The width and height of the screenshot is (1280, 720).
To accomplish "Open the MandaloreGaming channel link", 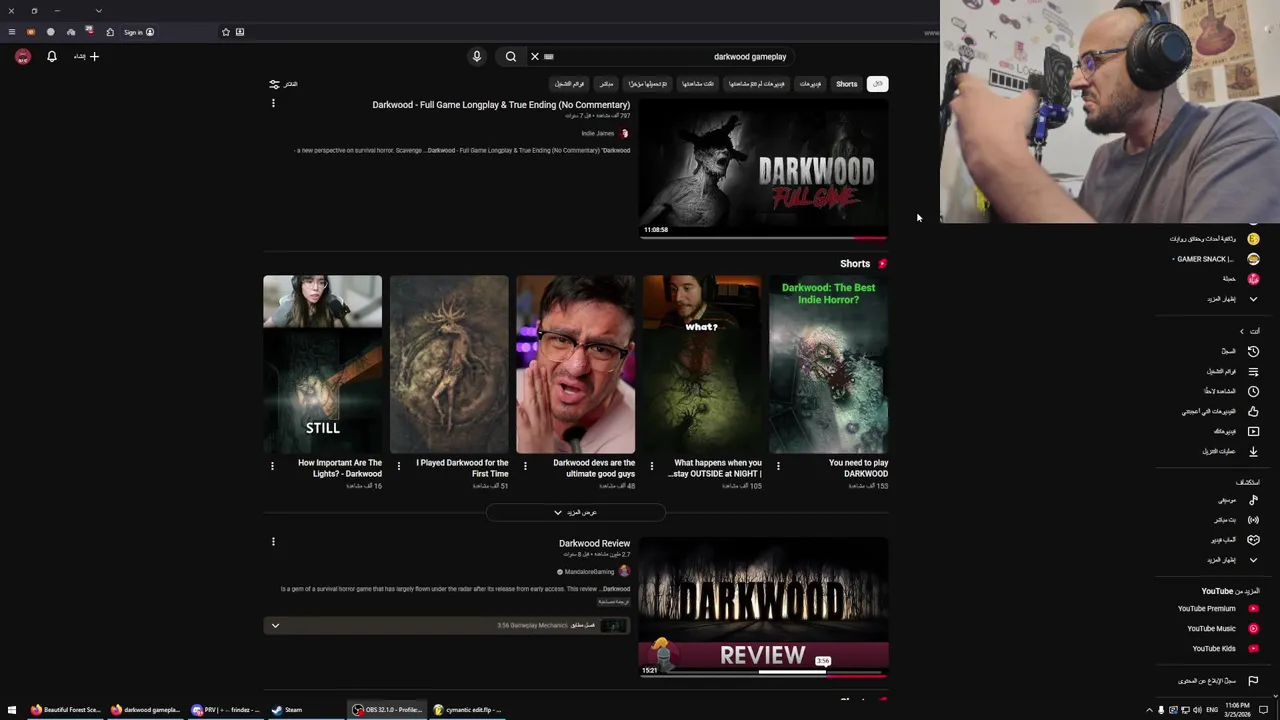I will (589, 572).
